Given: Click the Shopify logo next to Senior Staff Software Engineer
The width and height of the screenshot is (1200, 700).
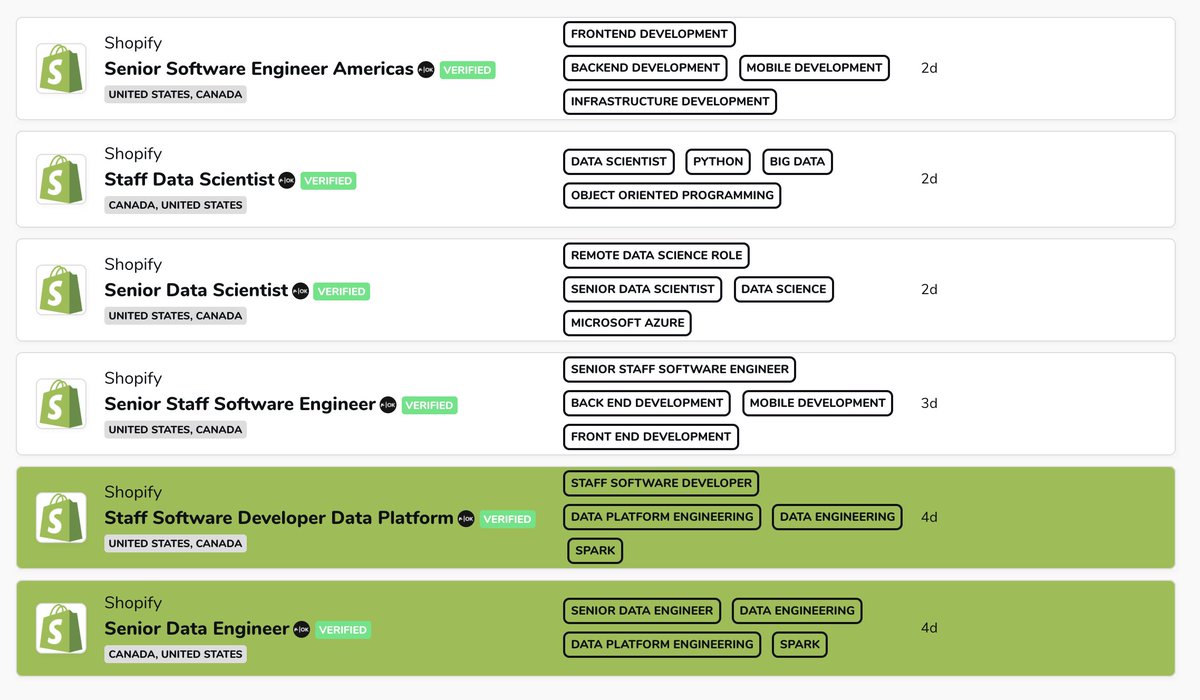Looking at the screenshot, I should [x=61, y=404].
